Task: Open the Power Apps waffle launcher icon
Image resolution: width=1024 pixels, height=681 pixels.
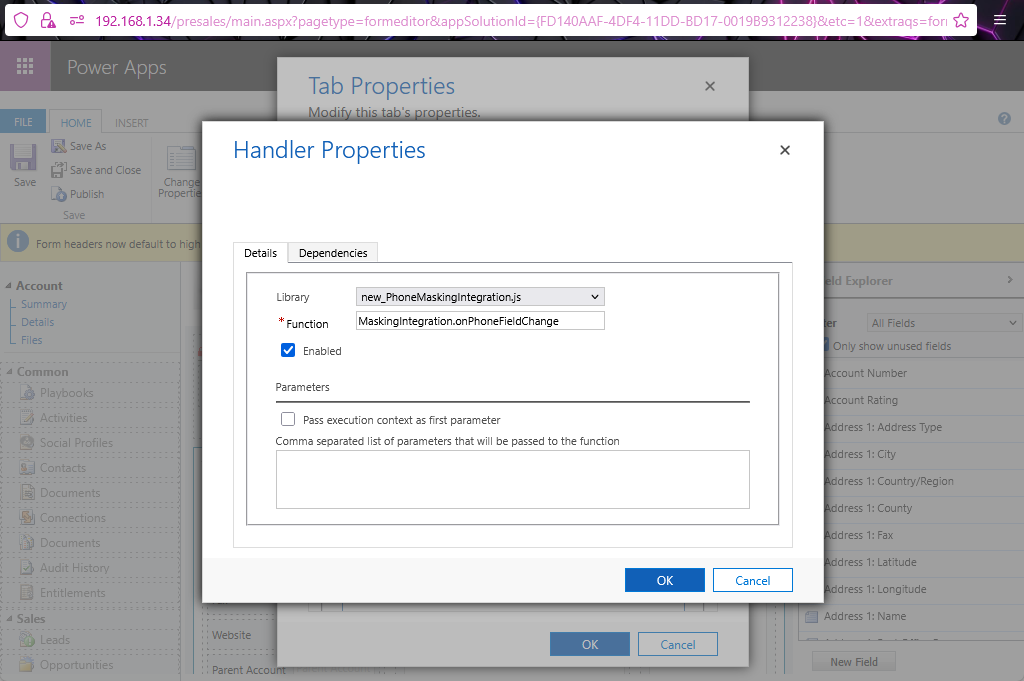Action: (x=25, y=68)
